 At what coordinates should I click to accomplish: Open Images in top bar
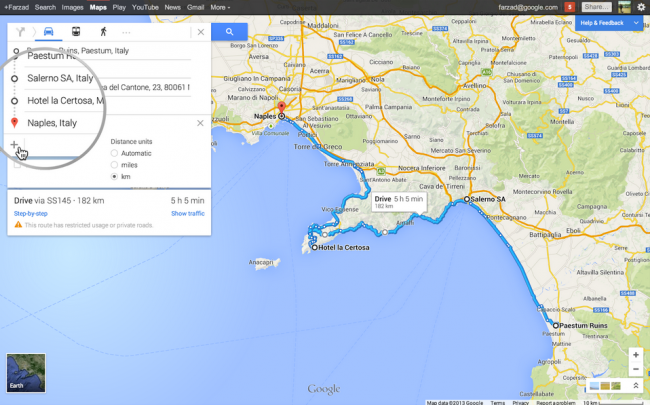pyautogui.click(x=72, y=7)
